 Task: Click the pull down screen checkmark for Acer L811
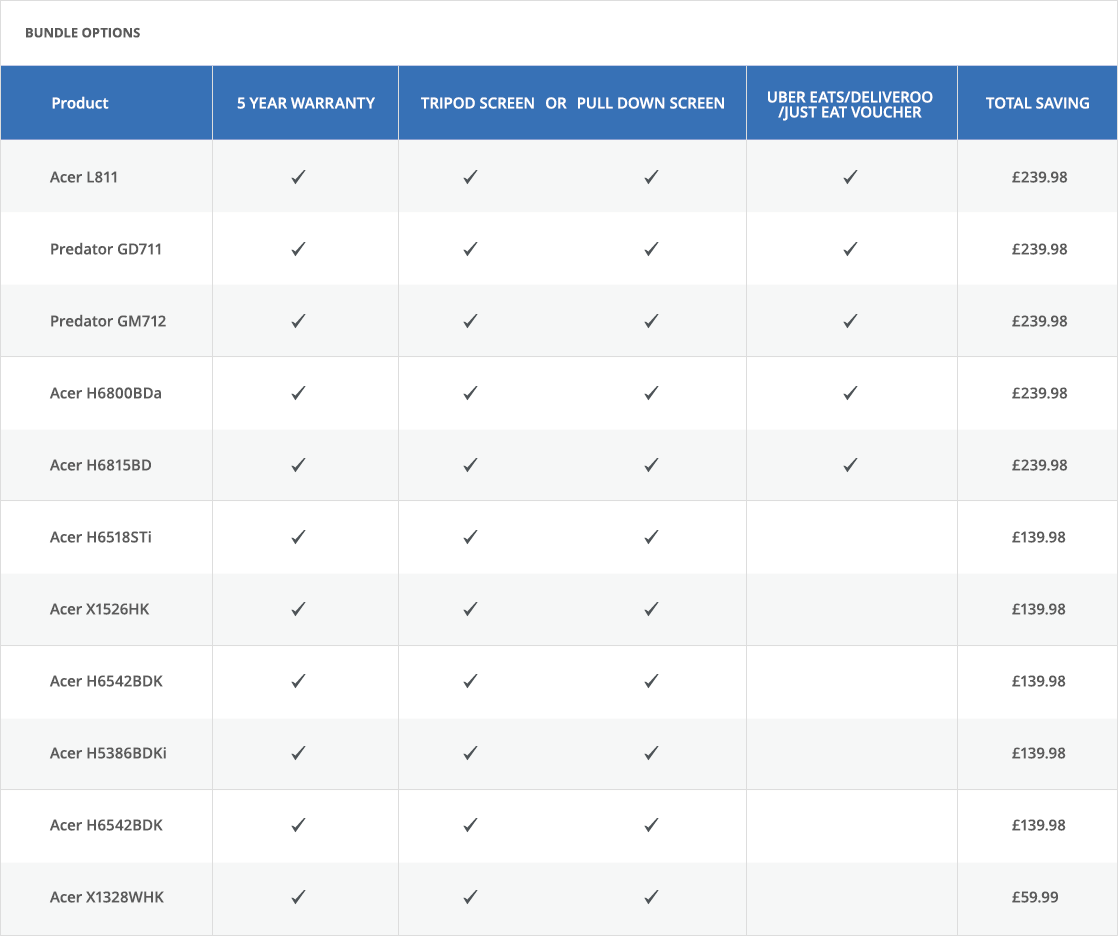click(x=651, y=177)
